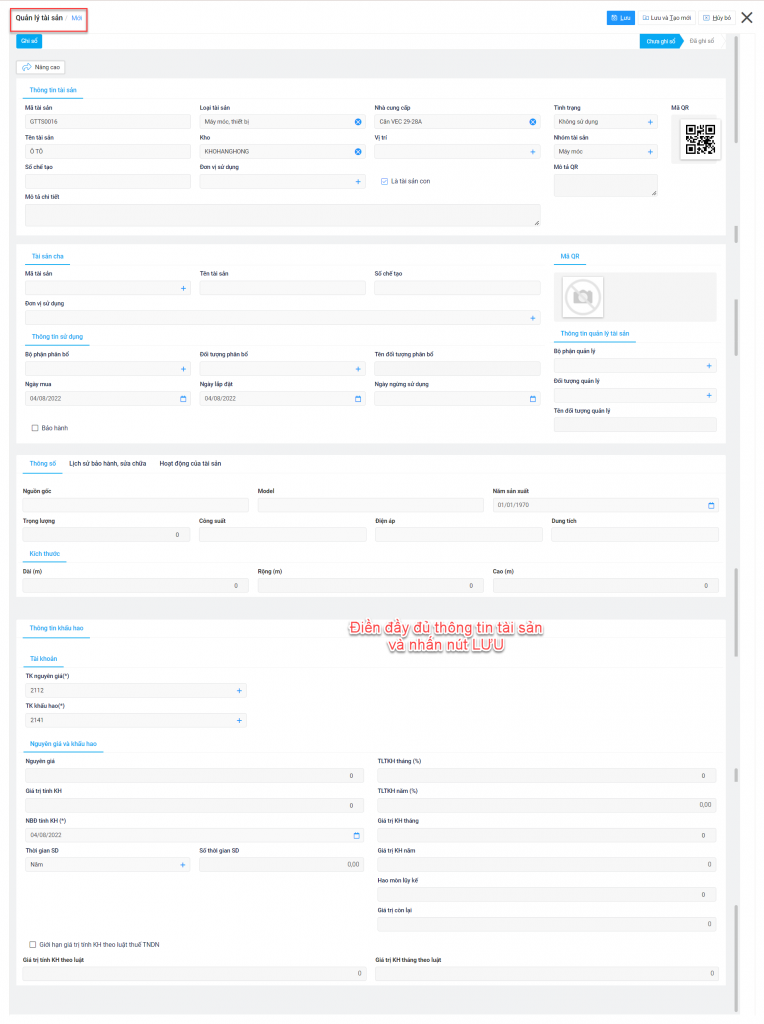Clear the Kho KHOHANGHONG selection
This screenshot has width=764, height=1024.
click(358, 152)
